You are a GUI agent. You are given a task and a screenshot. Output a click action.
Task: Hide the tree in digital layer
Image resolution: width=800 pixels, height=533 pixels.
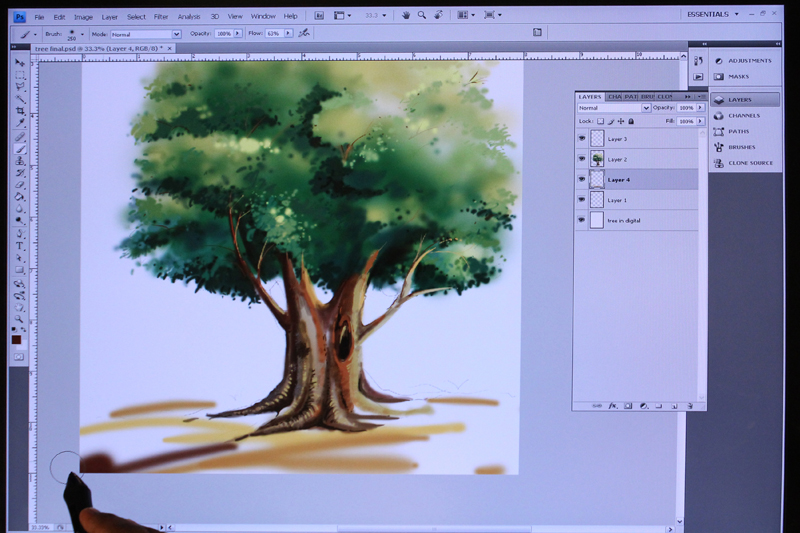(582, 220)
